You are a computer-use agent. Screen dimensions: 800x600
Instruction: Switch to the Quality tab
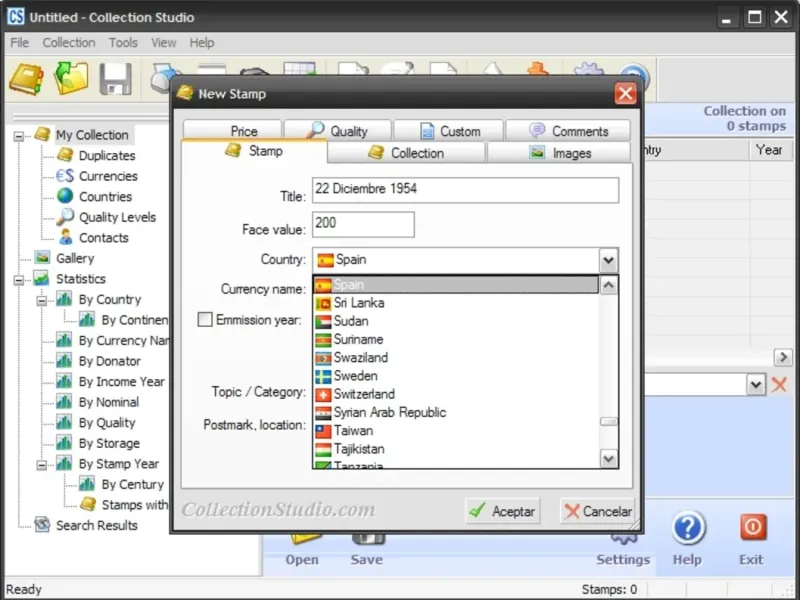coord(338,131)
